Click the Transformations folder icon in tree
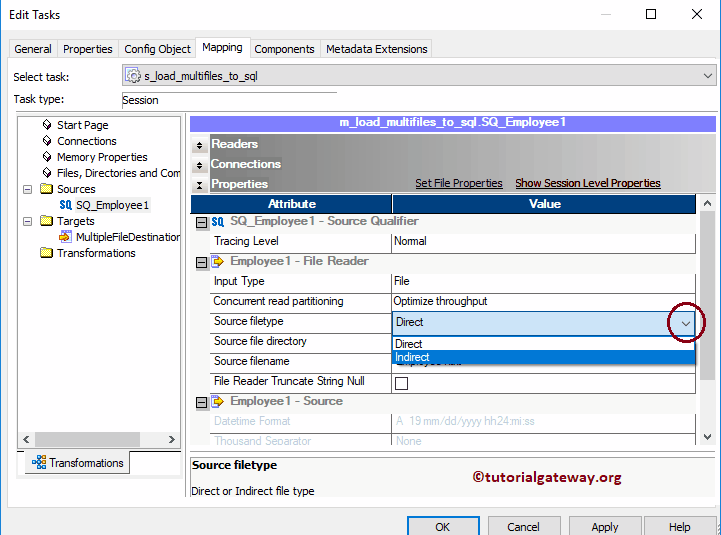 point(46,253)
